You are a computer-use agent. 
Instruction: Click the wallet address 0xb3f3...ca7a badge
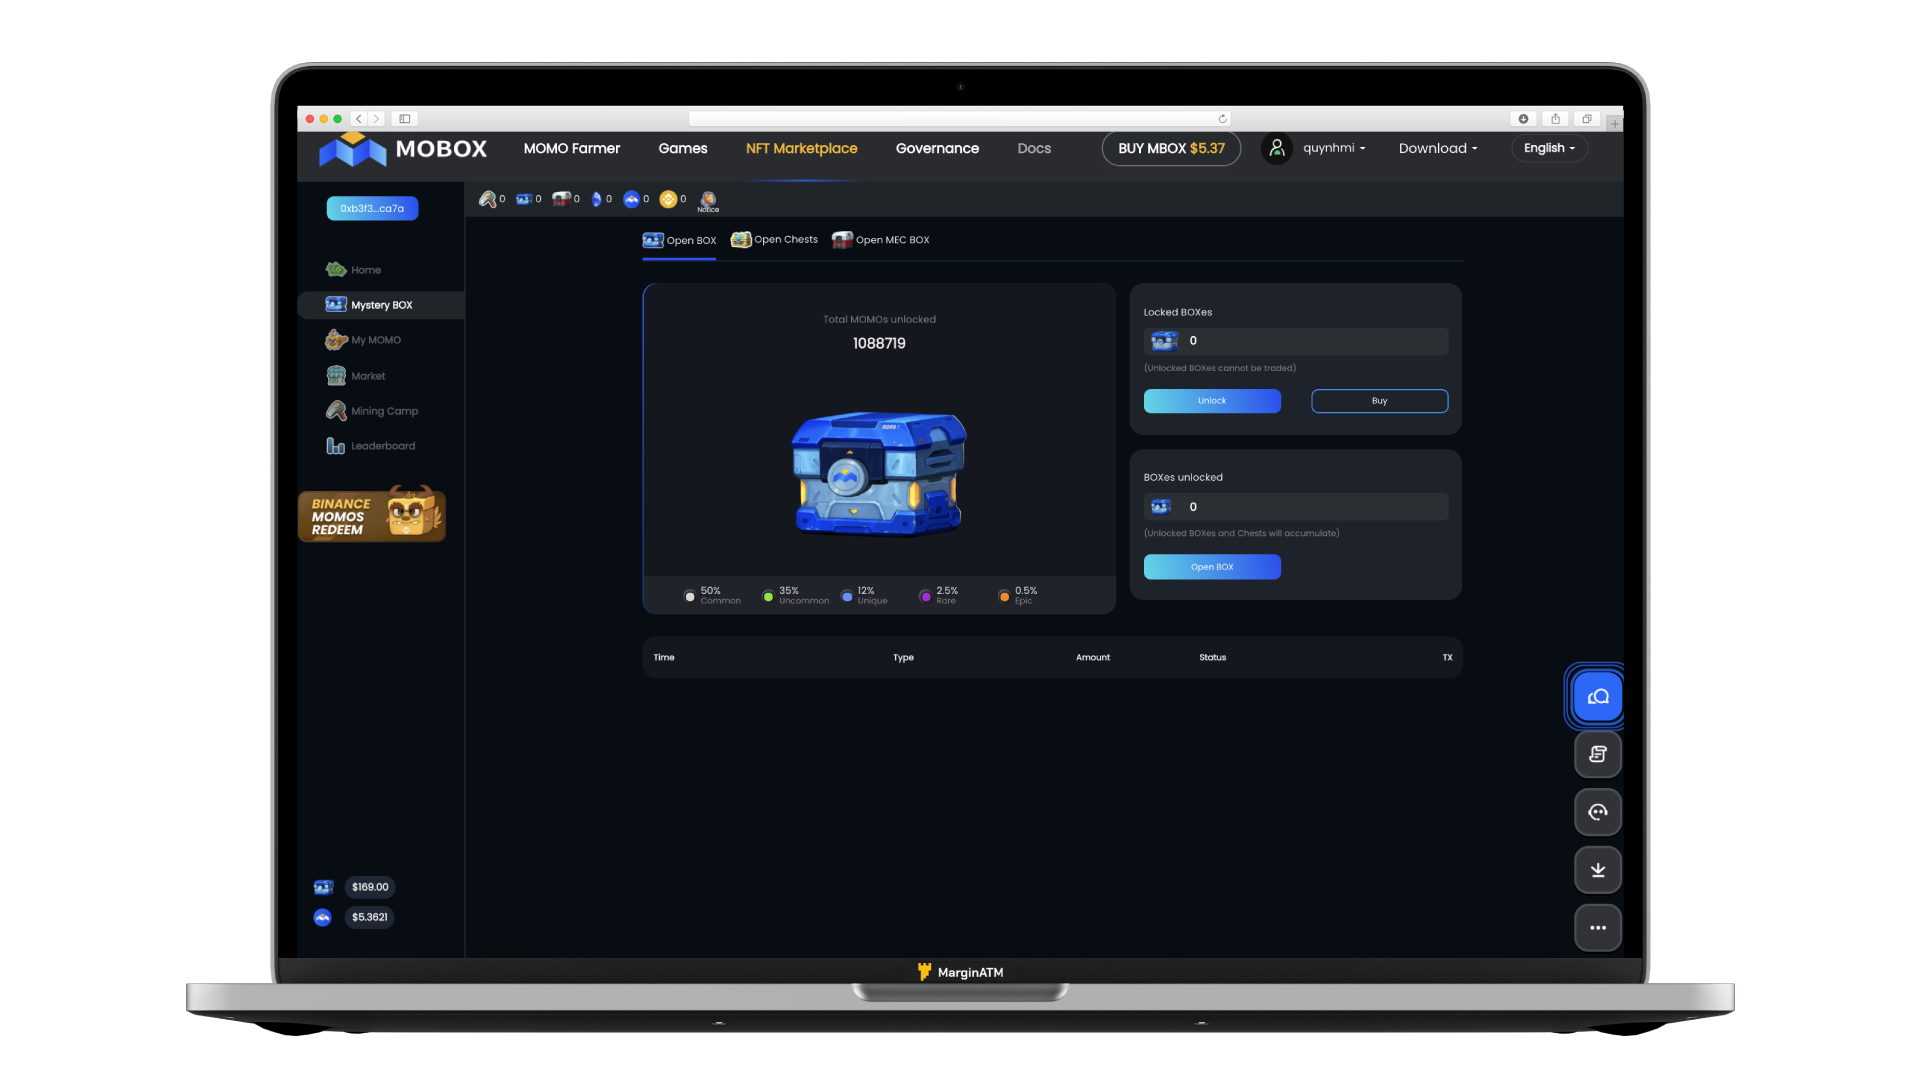[x=372, y=209]
